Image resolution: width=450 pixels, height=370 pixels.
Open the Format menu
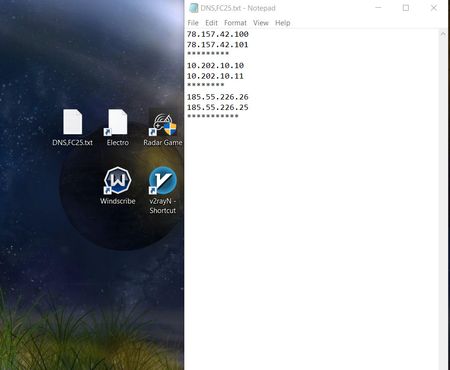tap(235, 23)
